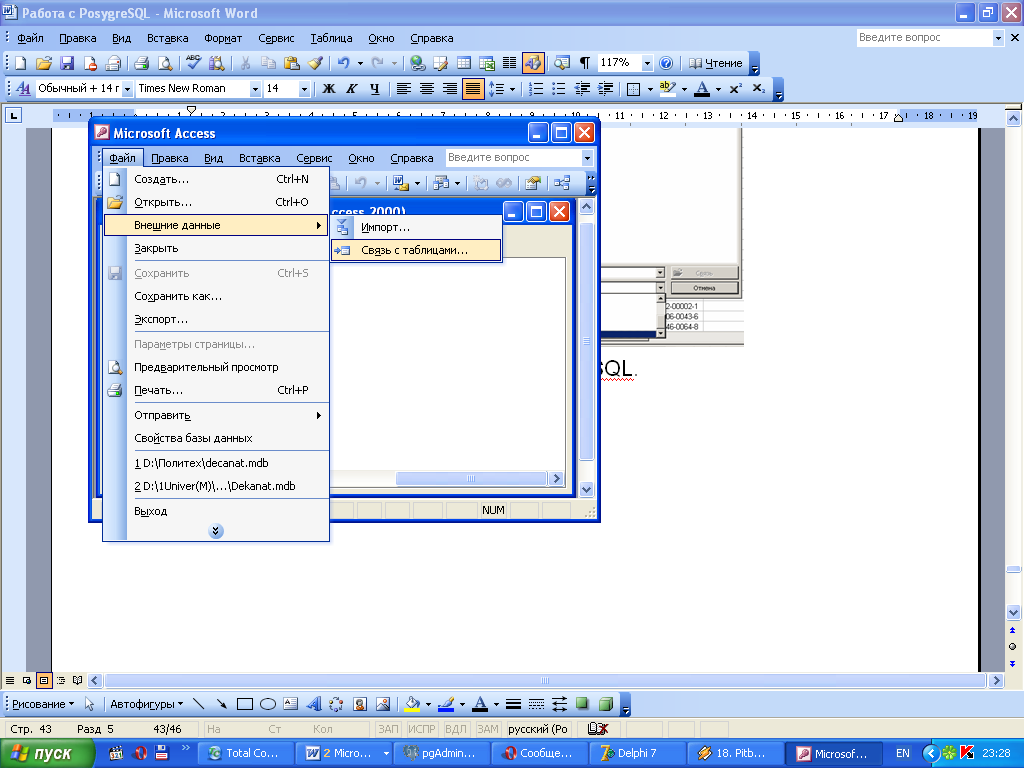Screen dimensions: 1024x768
Task: Click the Чтение reading mode button
Action: point(716,63)
